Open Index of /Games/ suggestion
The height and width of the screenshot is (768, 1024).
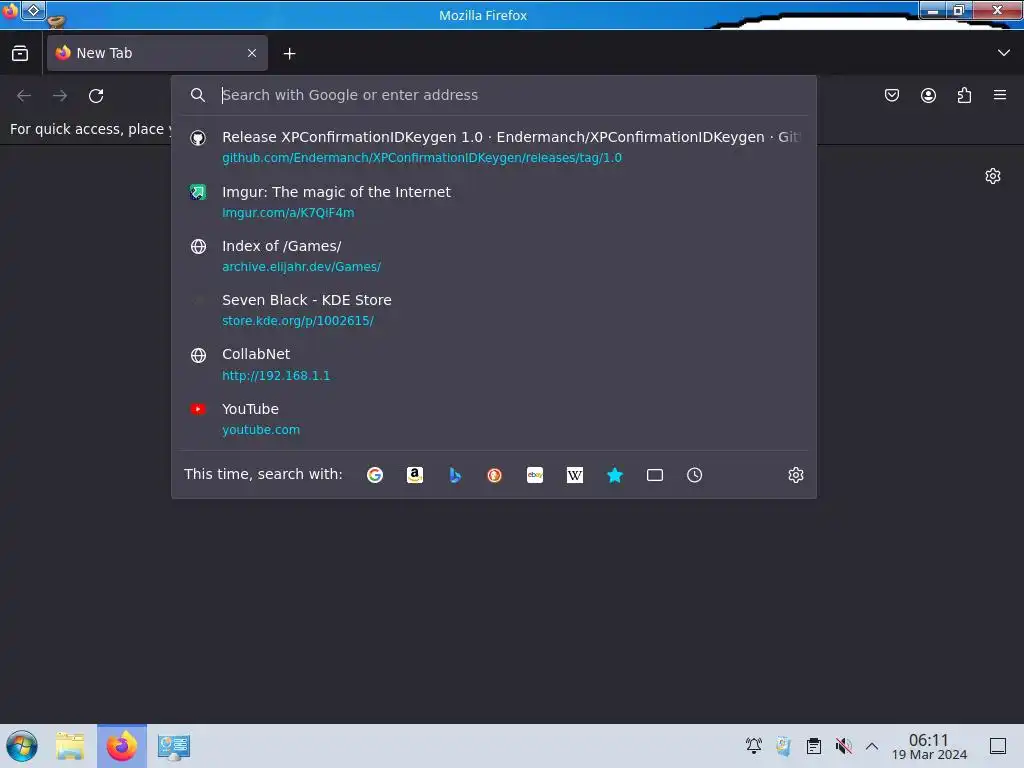click(x=494, y=255)
